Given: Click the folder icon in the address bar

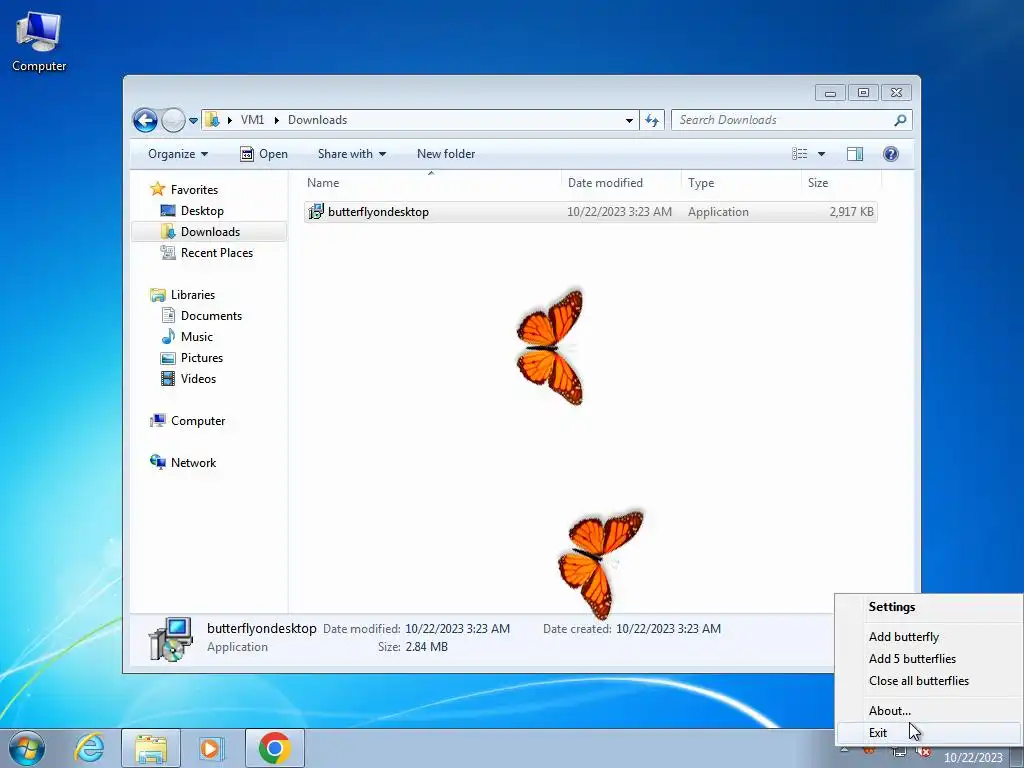Looking at the screenshot, I should 212,120.
